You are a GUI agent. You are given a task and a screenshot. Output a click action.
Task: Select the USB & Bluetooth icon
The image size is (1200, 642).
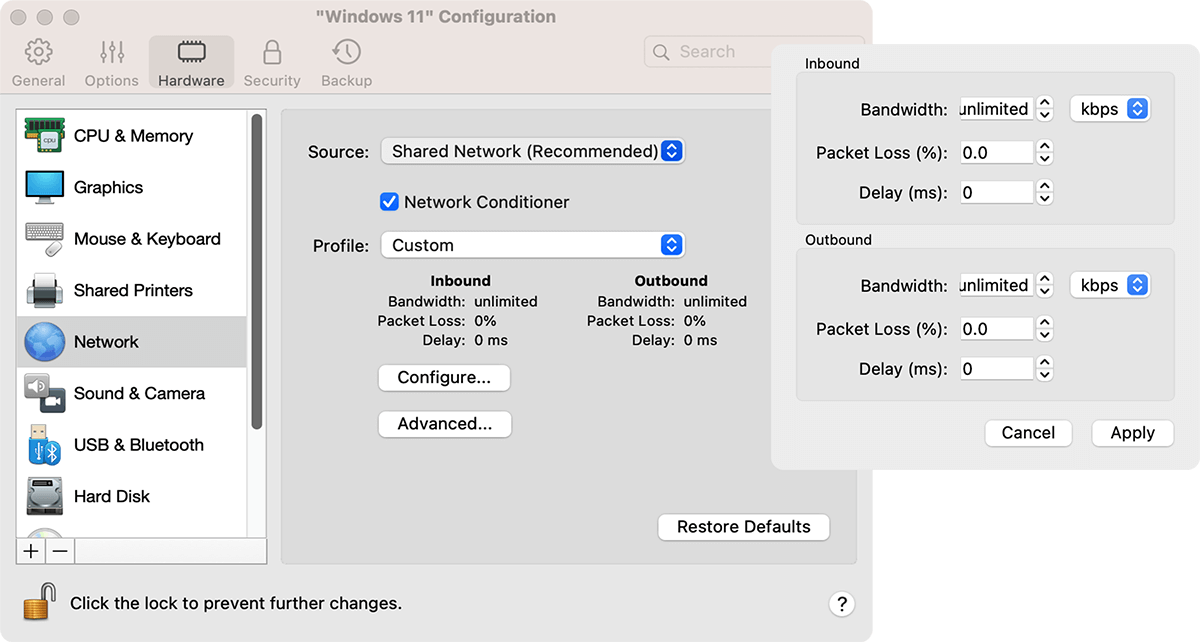45,445
